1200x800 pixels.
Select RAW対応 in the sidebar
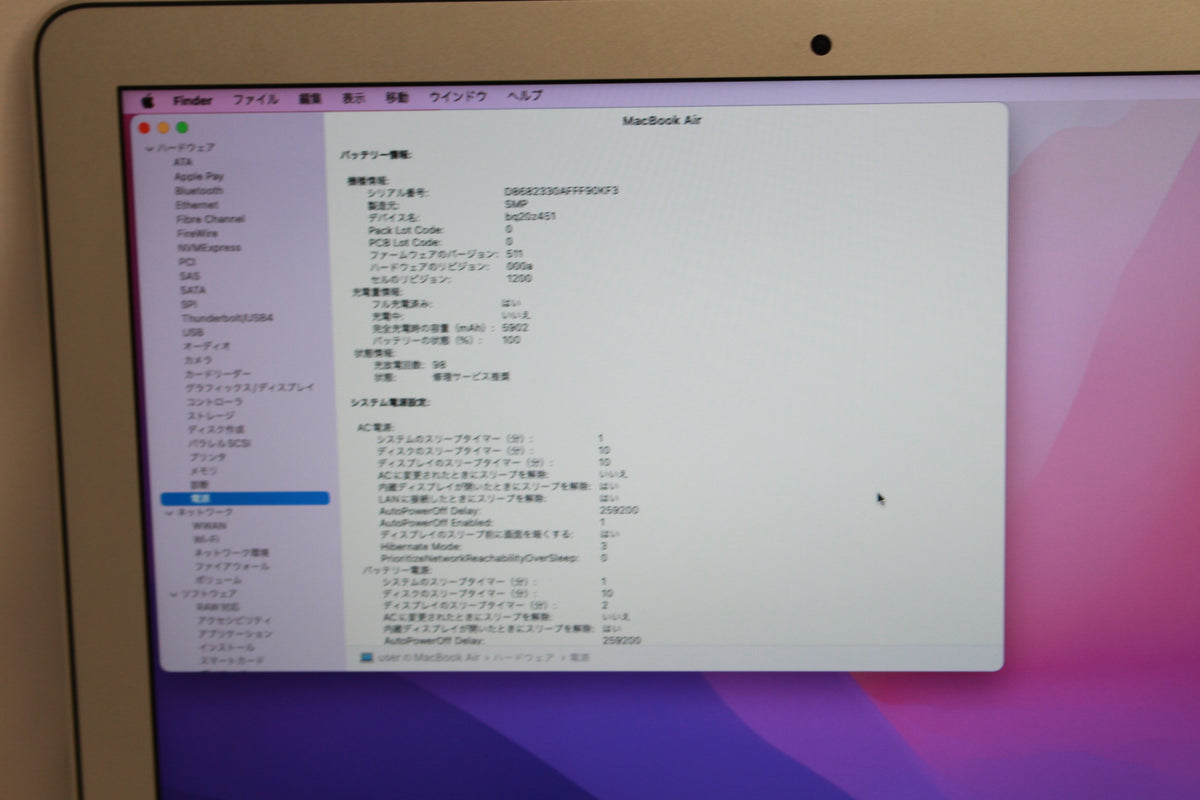coord(217,607)
